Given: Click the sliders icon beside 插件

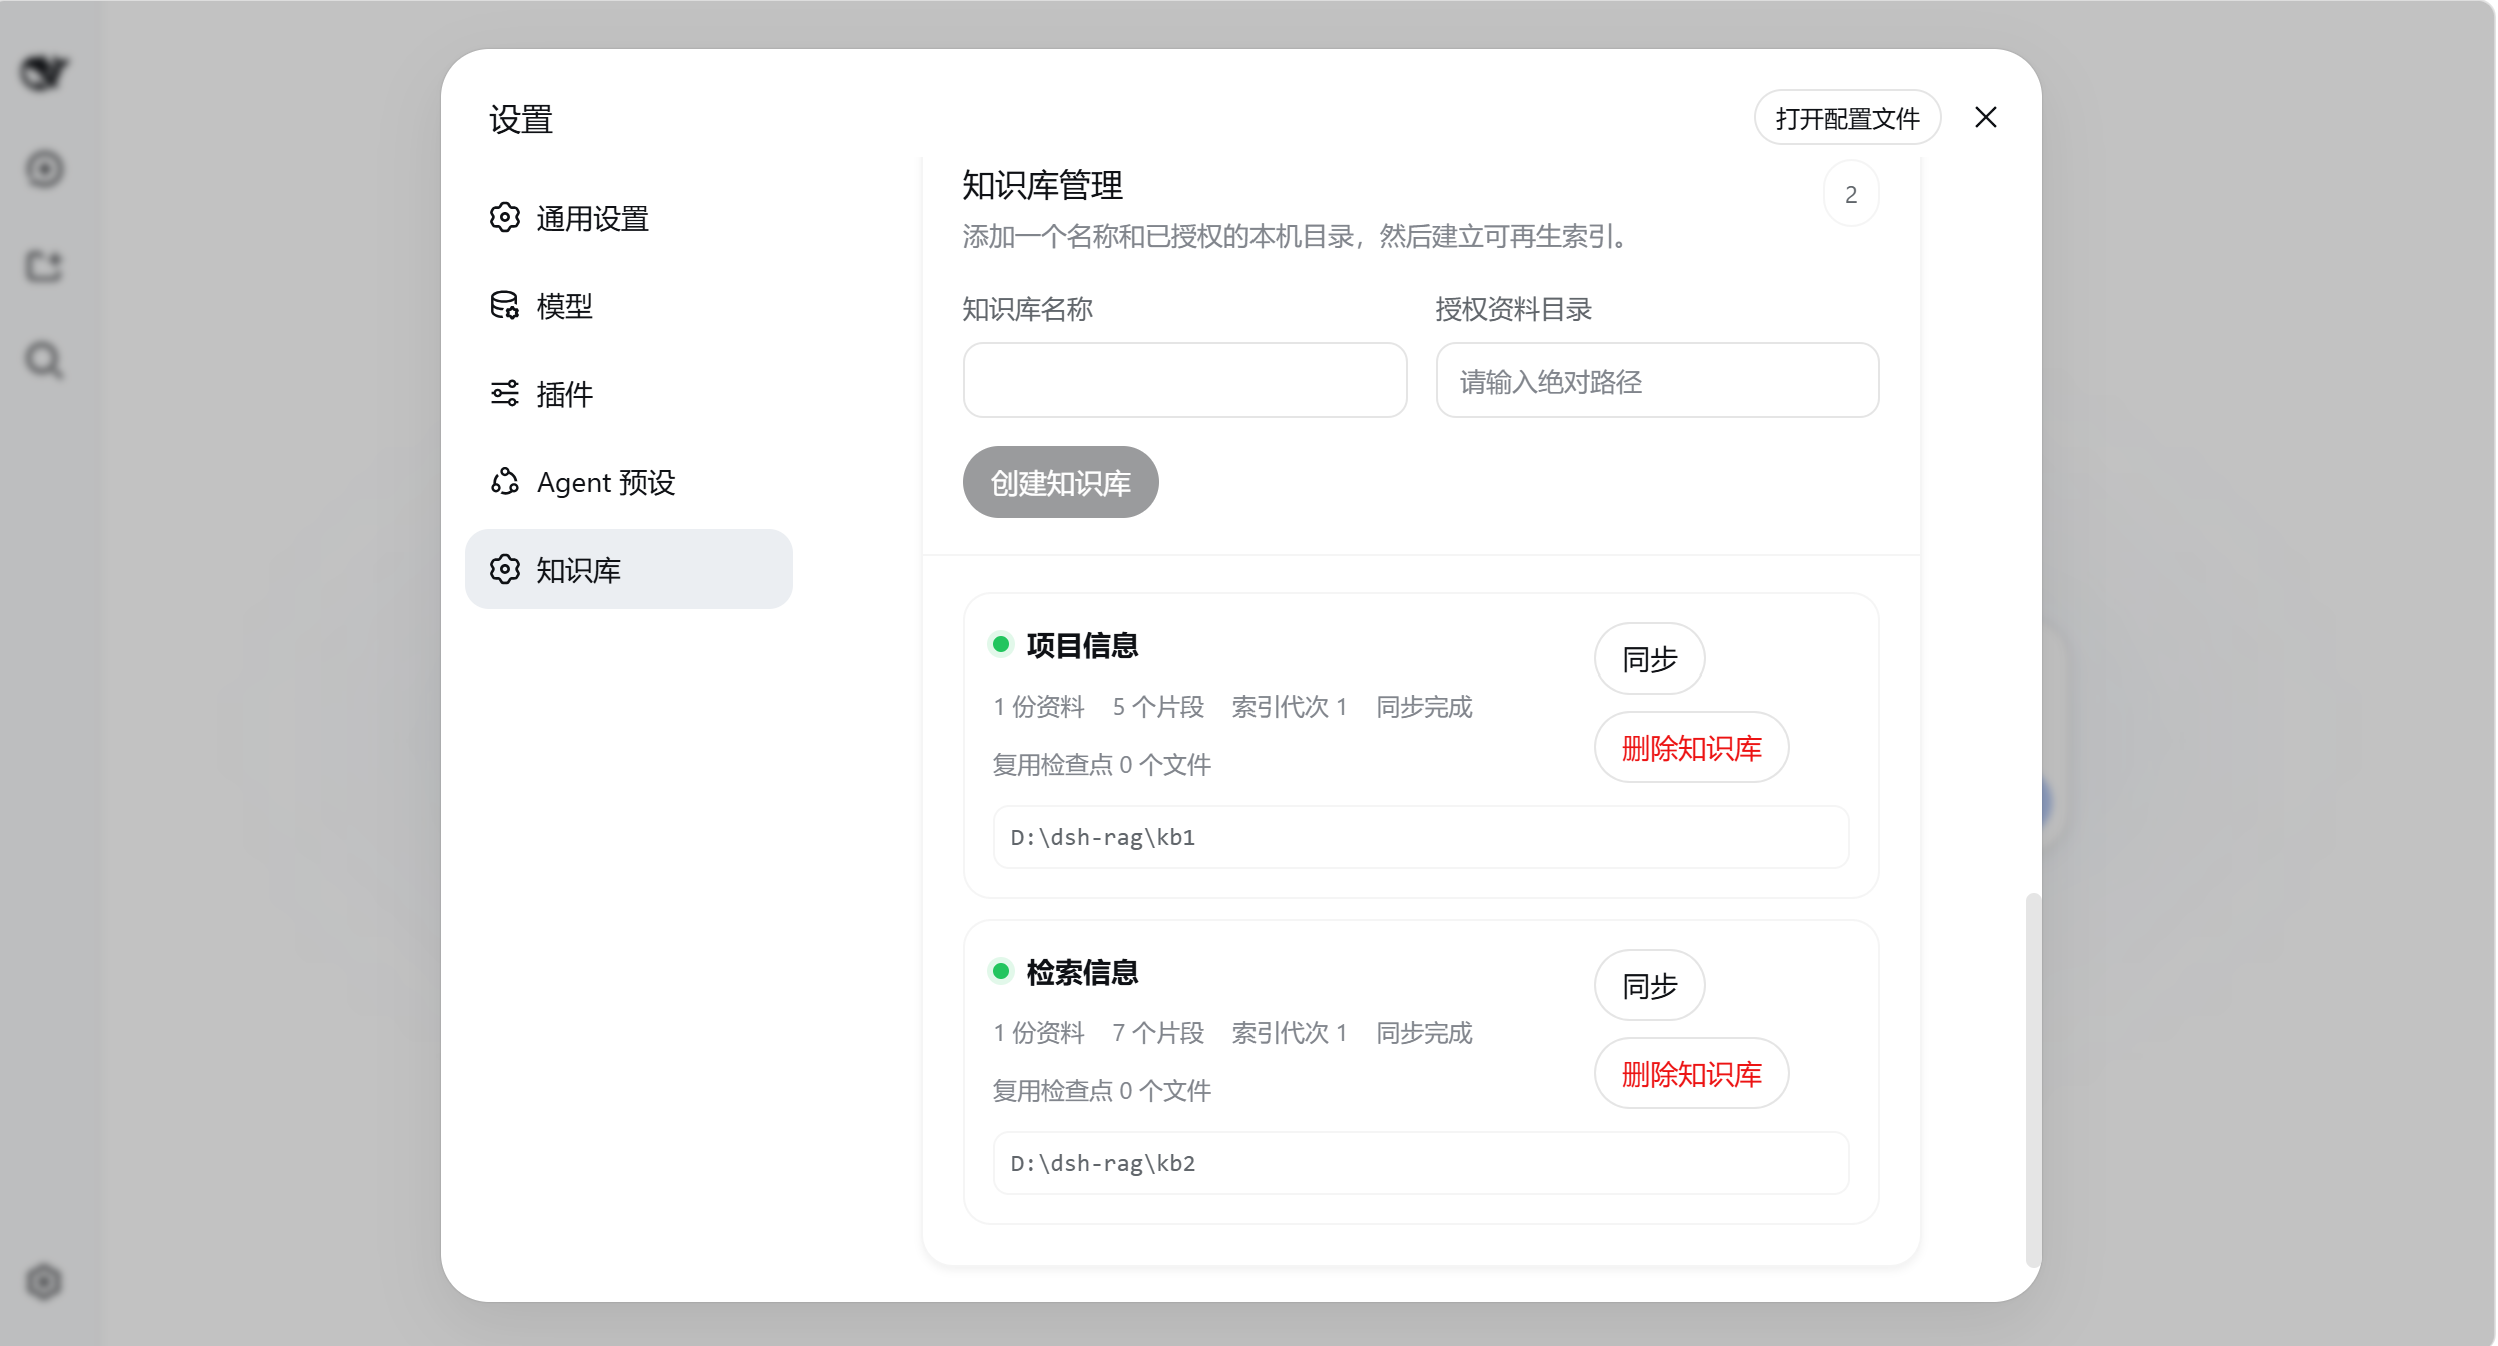Looking at the screenshot, I should [505, 393].
